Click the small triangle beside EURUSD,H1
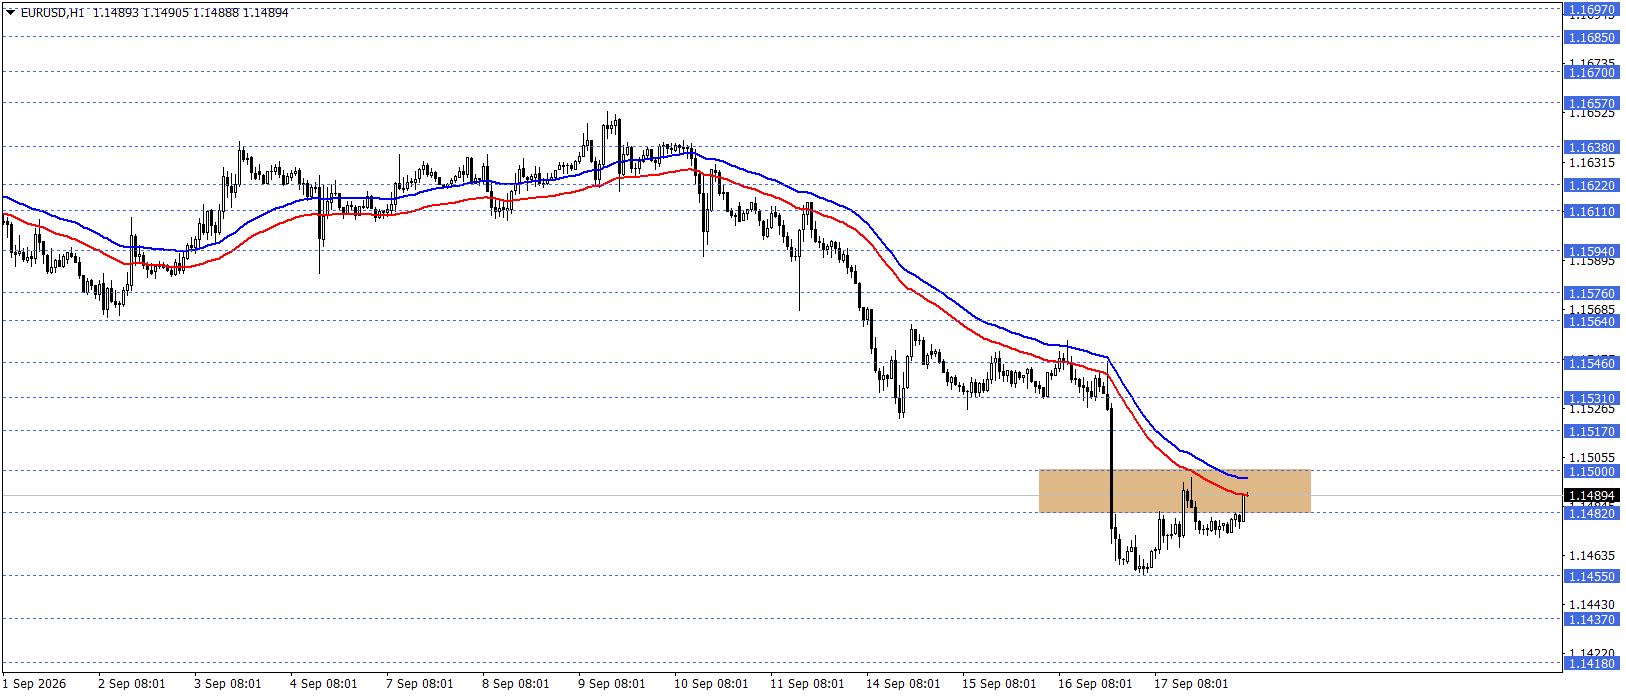 (x=10, y=13)
